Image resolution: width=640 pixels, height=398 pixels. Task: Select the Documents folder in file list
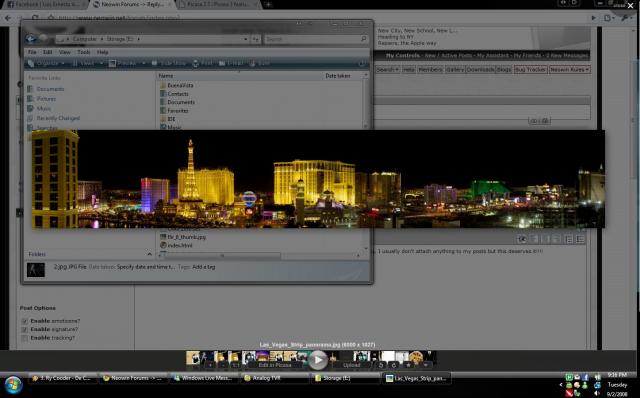177,102
